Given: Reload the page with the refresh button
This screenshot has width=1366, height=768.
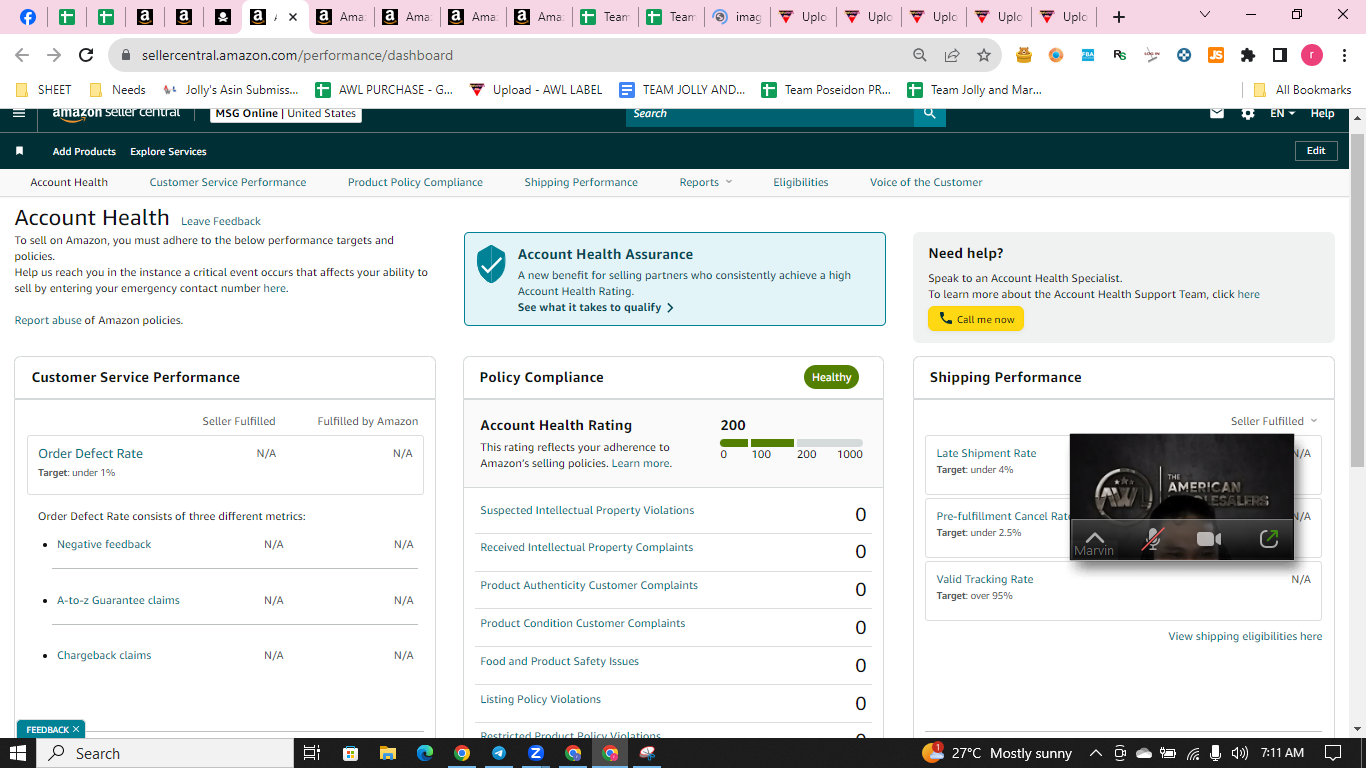Looking at the screenshot, I should tap(86, 55).
